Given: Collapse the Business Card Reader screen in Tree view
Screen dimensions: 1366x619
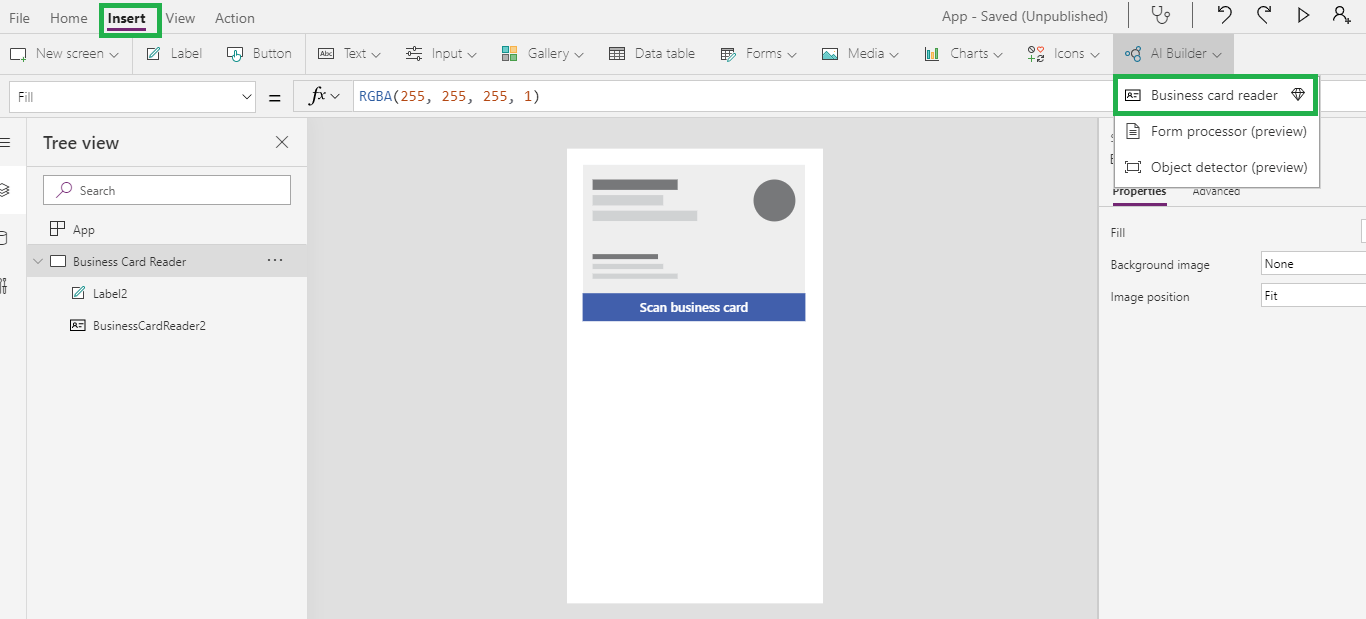Looking at the screenshot, I should tap(38, 261).
